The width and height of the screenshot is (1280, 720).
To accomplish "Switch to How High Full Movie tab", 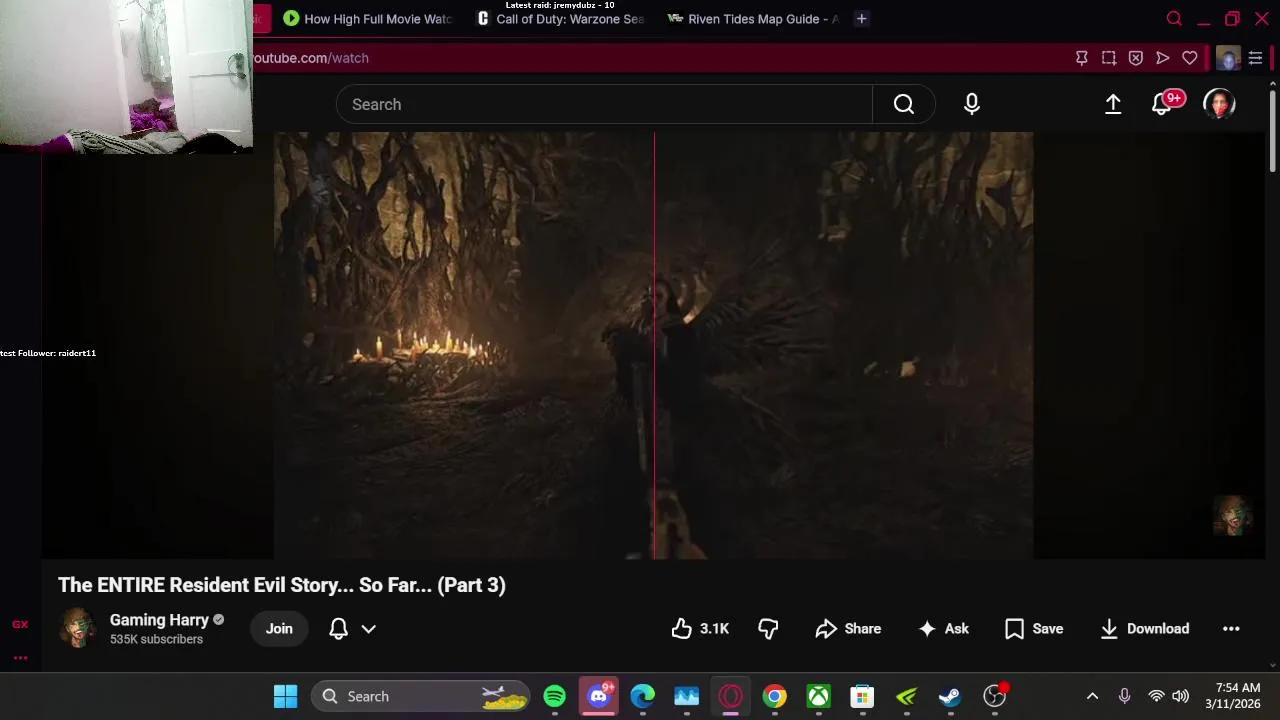I will pos(367,19).
